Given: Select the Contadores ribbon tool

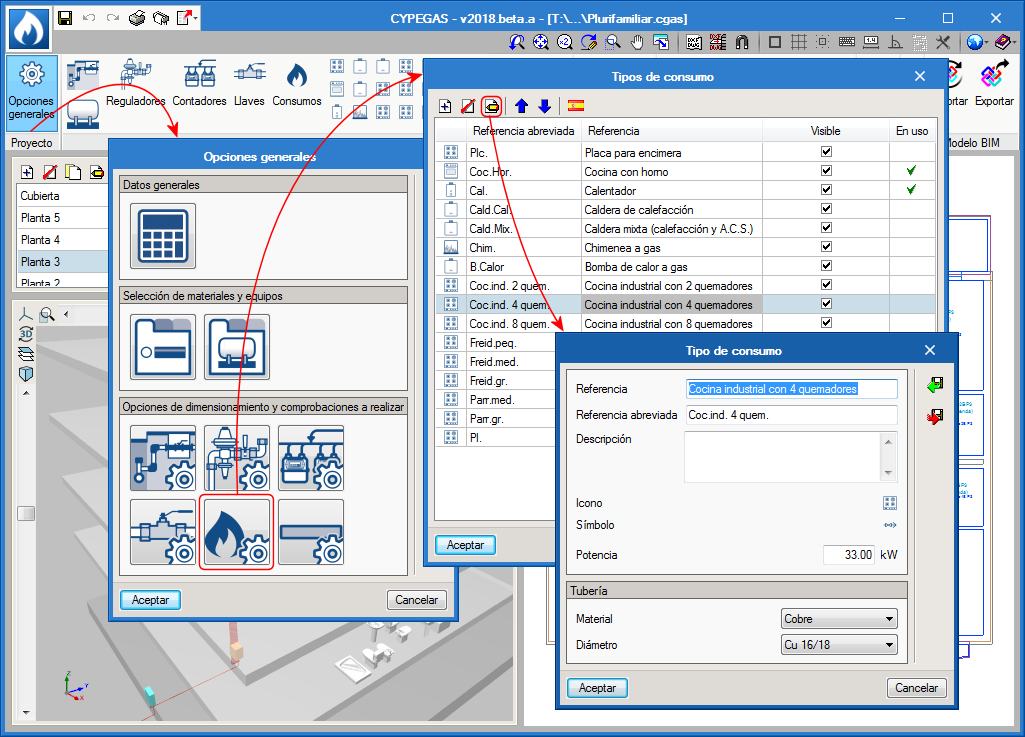Looking at the screenshot, I should [199, 83].
